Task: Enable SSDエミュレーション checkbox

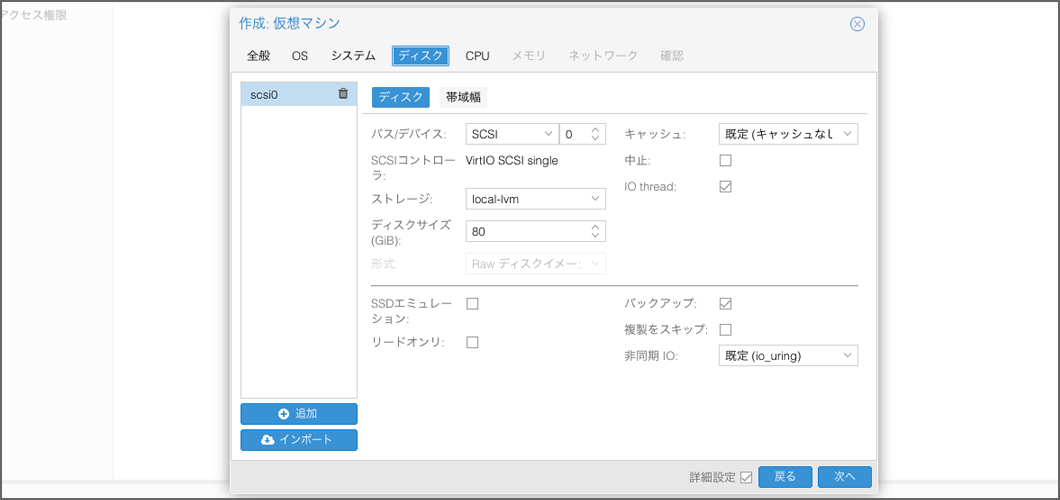Action: [473, 304]
